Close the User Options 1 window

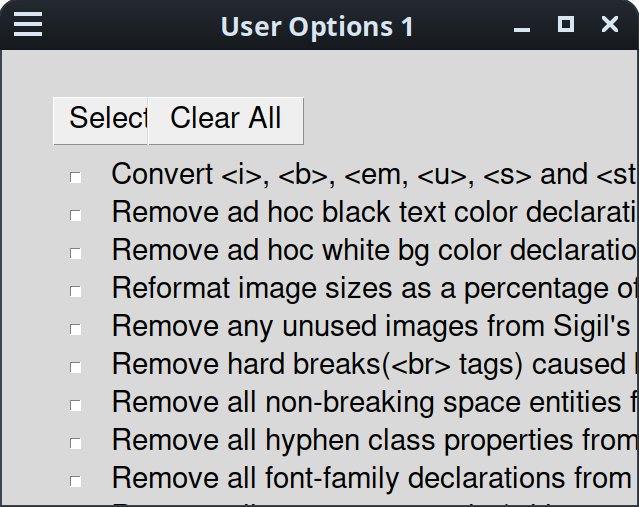click(x=610, y=25)
